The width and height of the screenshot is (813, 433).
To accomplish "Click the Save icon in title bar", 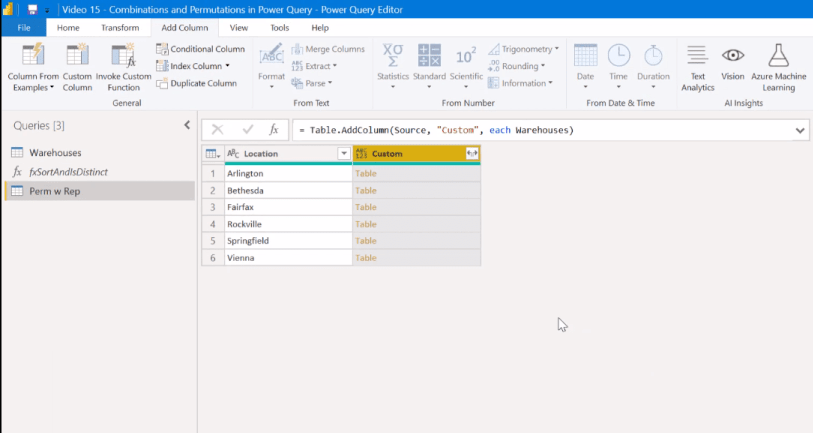I will [x=32, y=9].
